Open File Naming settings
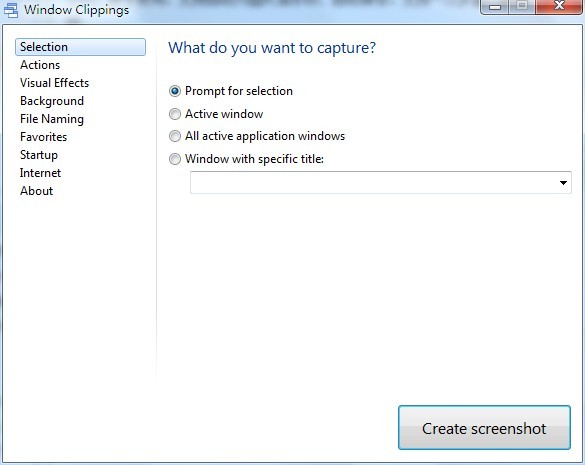Image resolution: width=585 pixels, height=465 pixels. point(52,119)
